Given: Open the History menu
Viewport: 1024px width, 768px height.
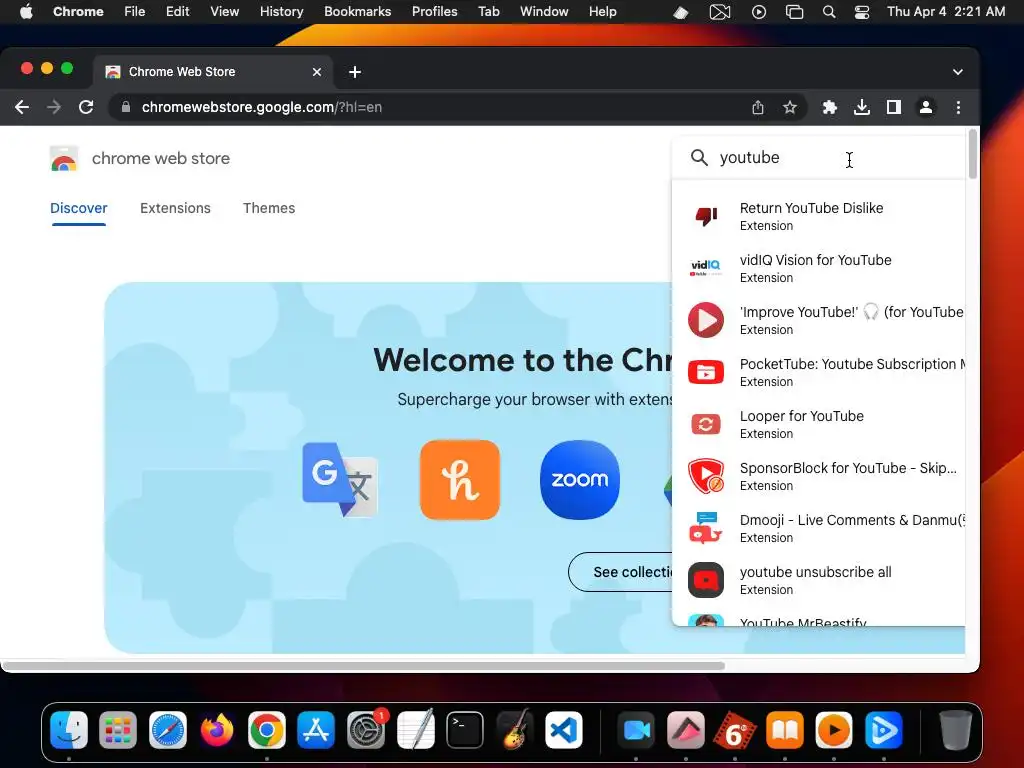Looking at the screenshot, I should (x=281, y=12).
